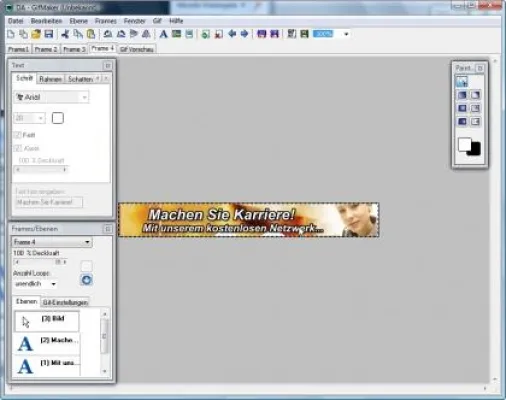Image resolution: width=506 pixels, height=400 pixels.
Task: Click the green film preview icon before the zoom box
Action: point(304,34)
